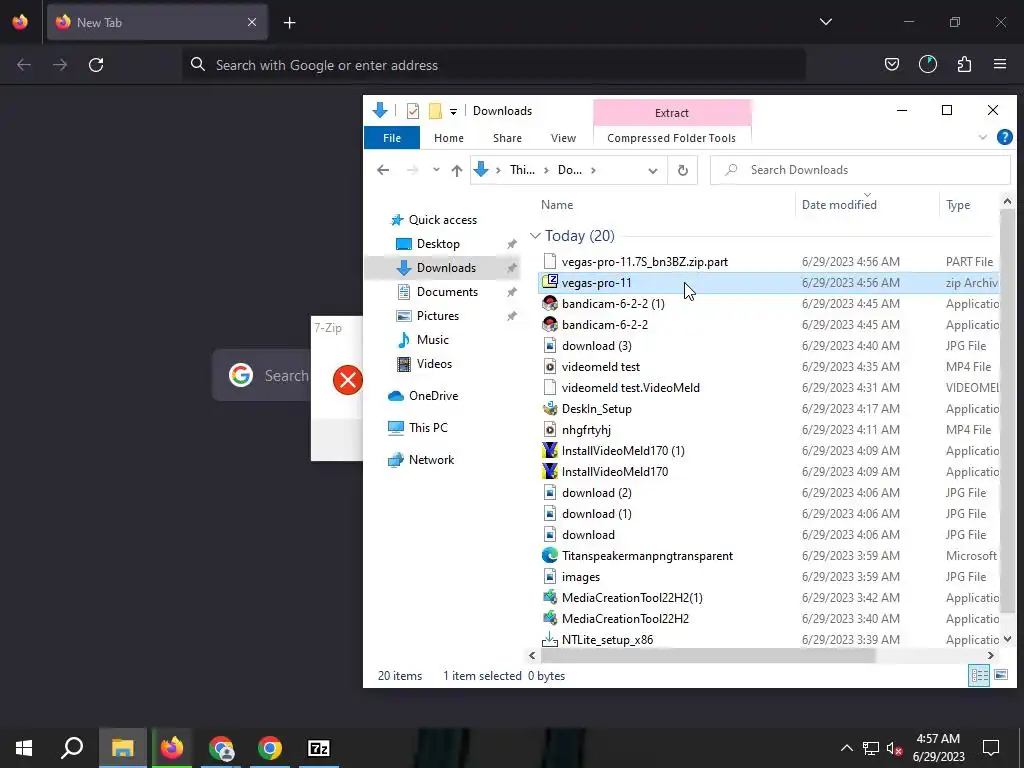The image size is (1024, 768).
Task: Click Firefox list all tabs arrow
Action: (x=825, y=22)
